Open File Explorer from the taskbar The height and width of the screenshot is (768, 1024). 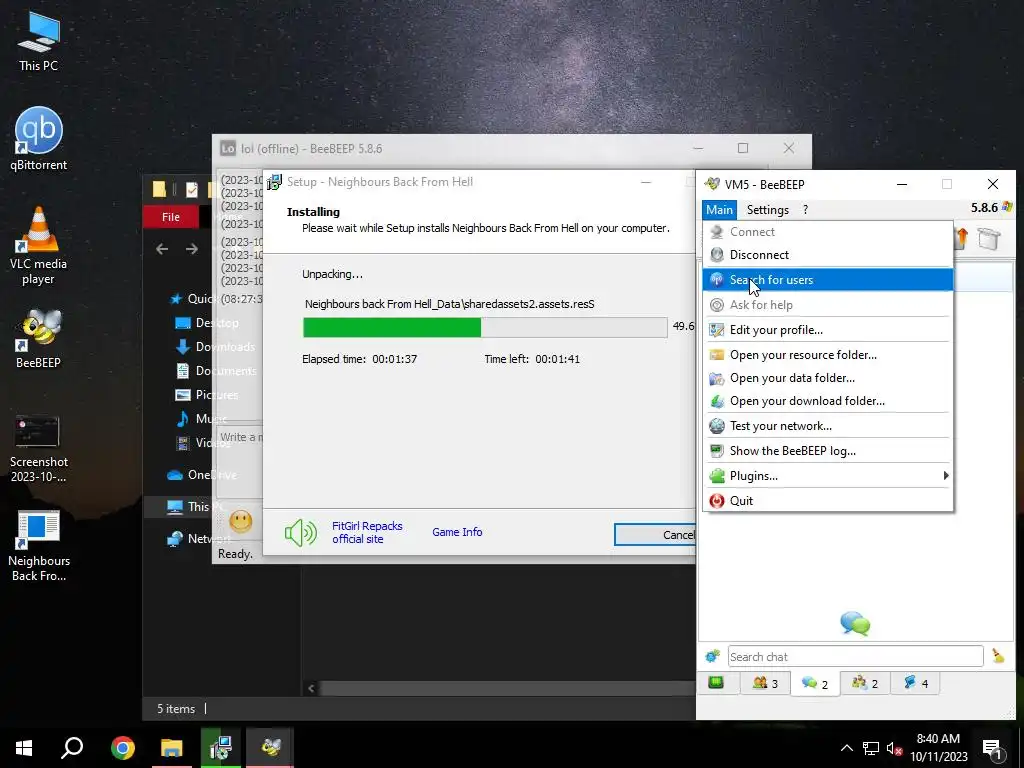(172, 748)
